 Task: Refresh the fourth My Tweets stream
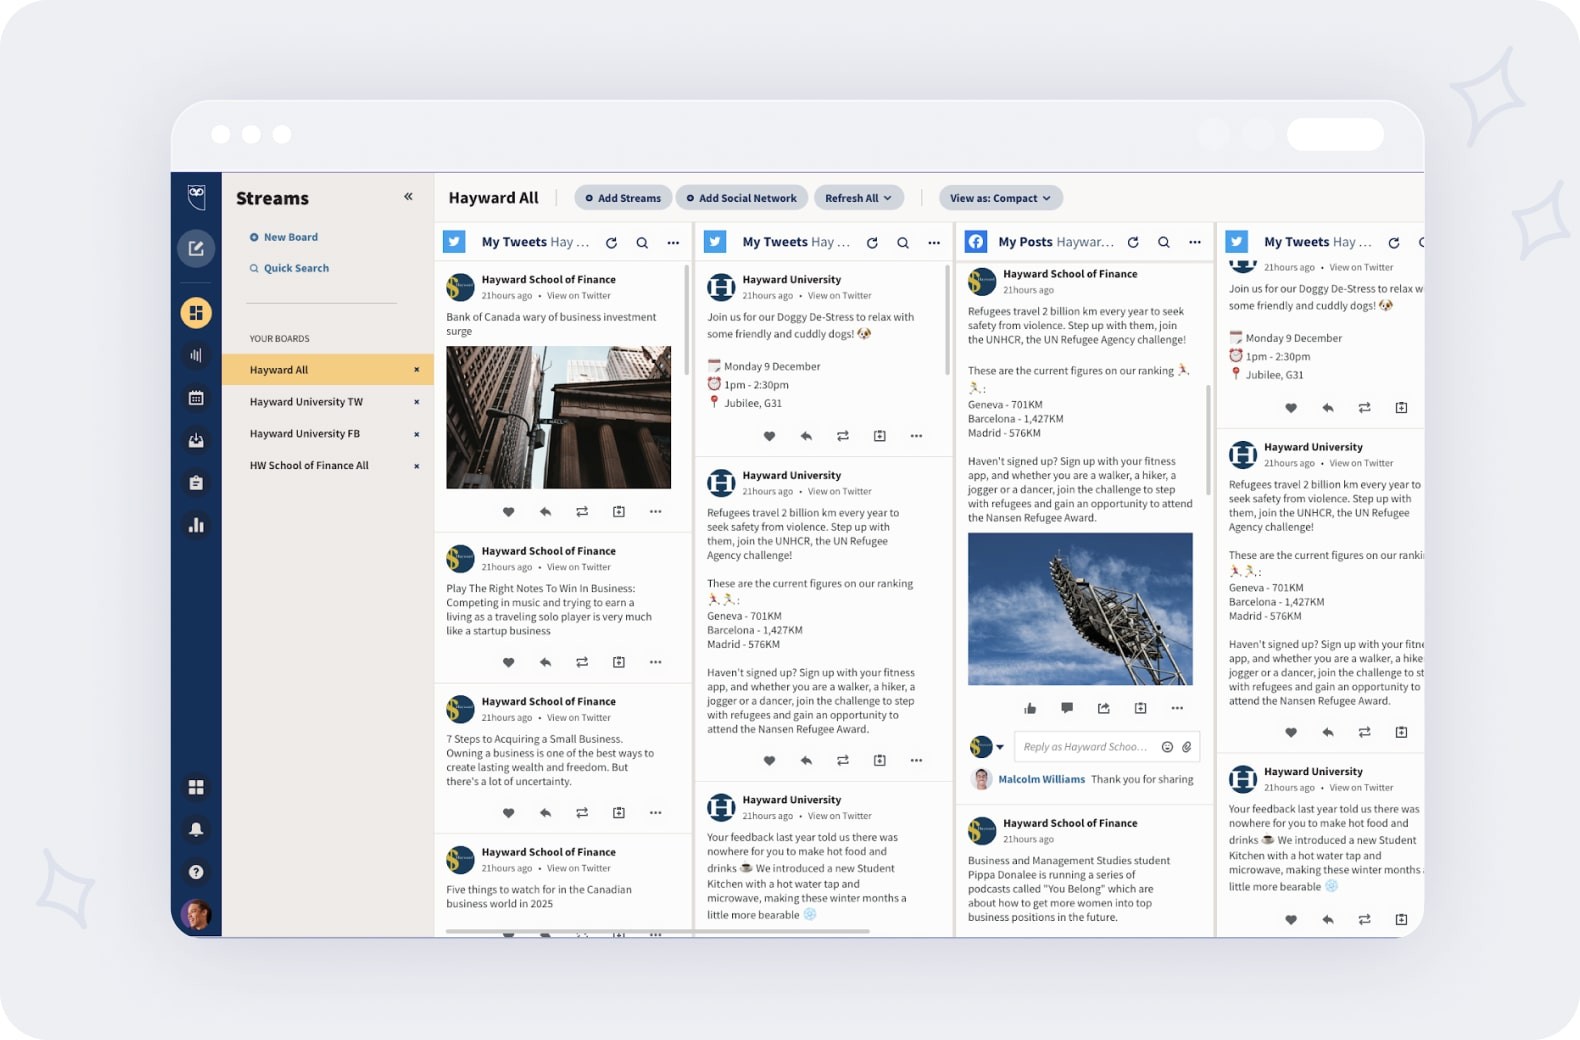[1394, 242]
